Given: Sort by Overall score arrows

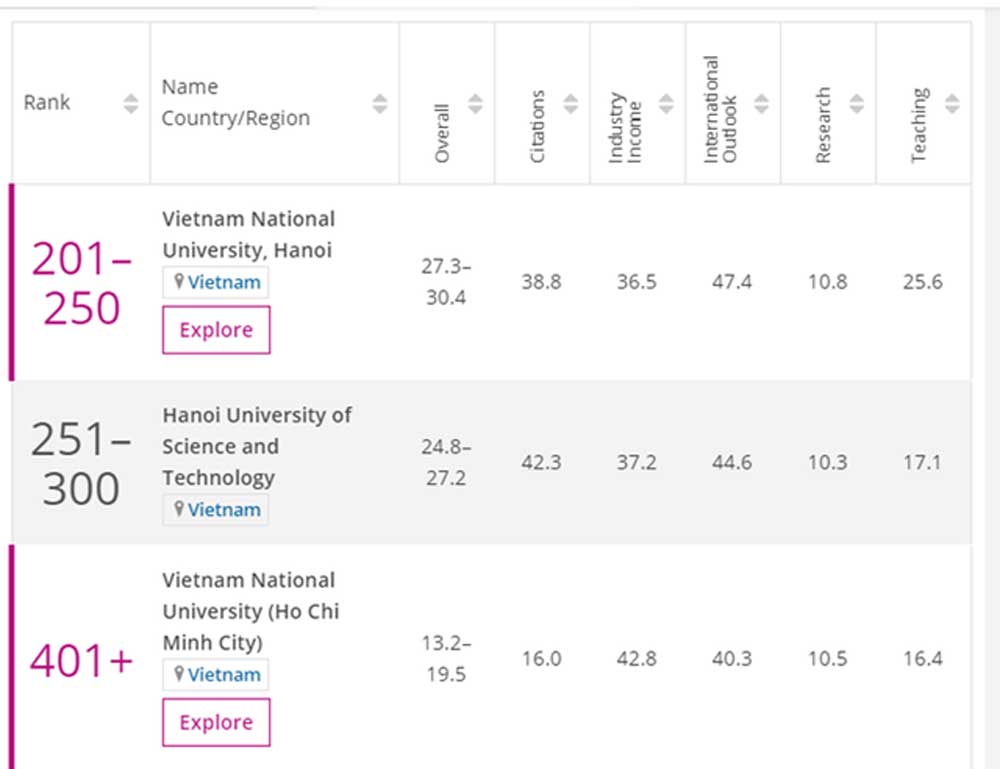Looking at the screenshot, I should click(x=475, y=103).
